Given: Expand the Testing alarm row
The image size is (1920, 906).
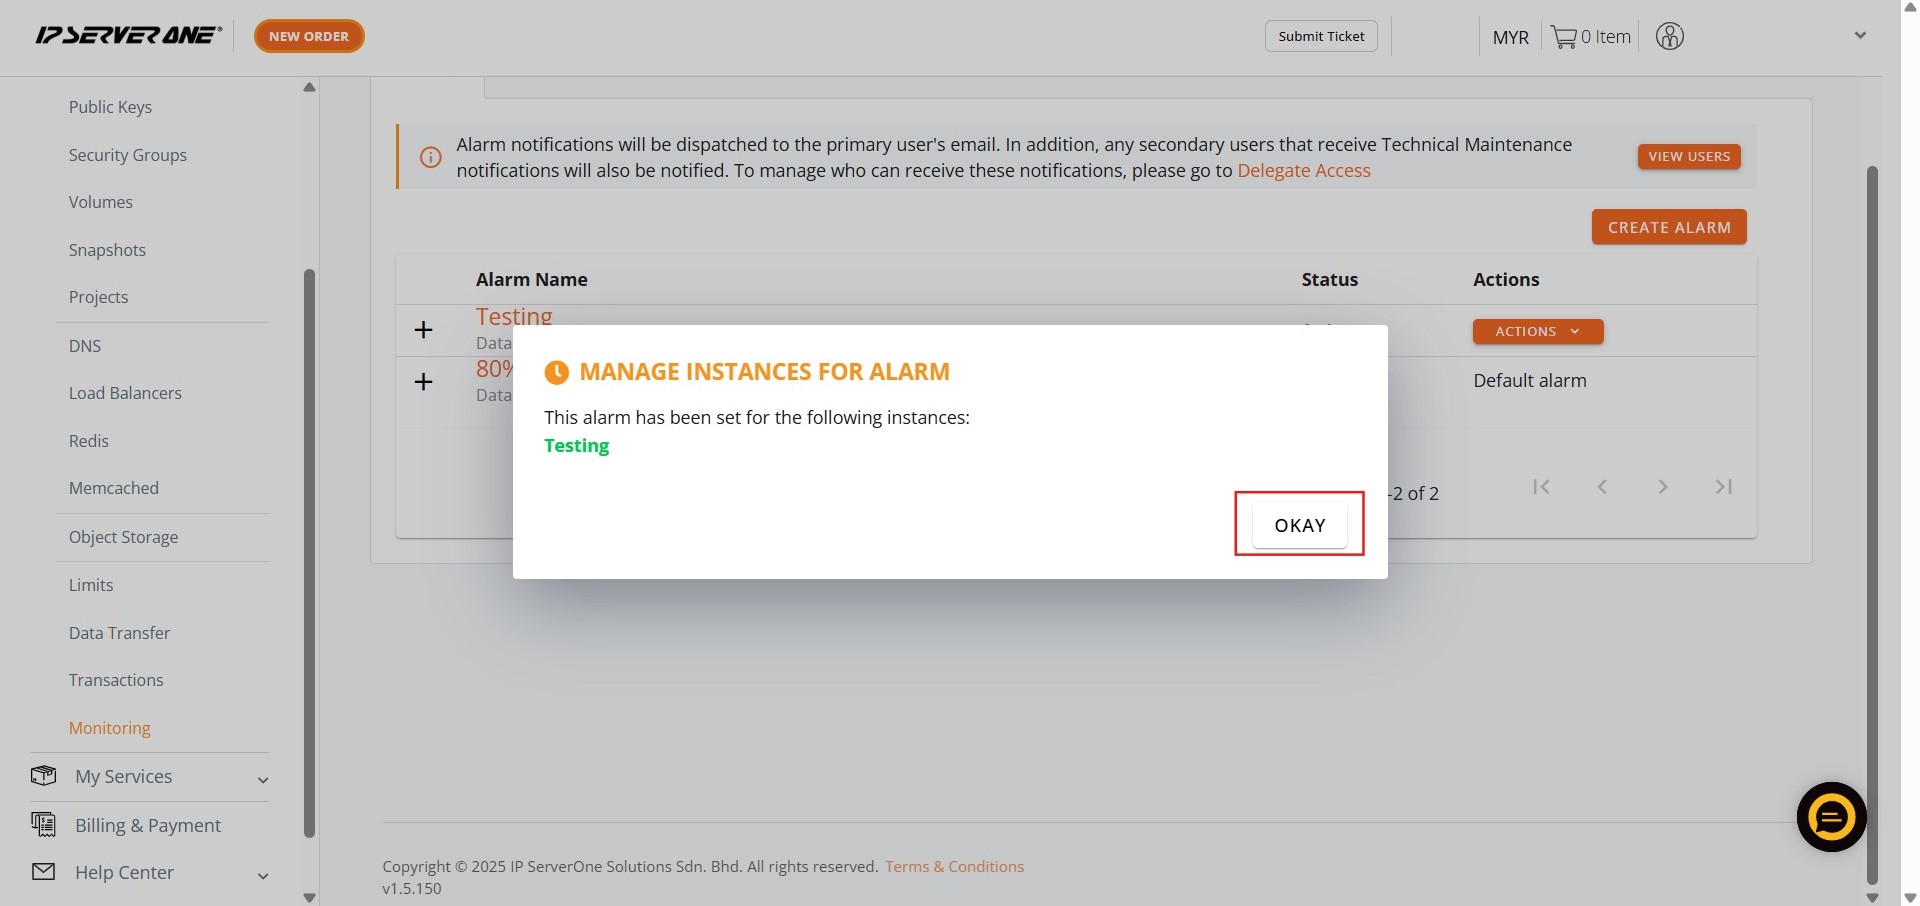Looking at the screenshot, I should (x=423, y=330).
